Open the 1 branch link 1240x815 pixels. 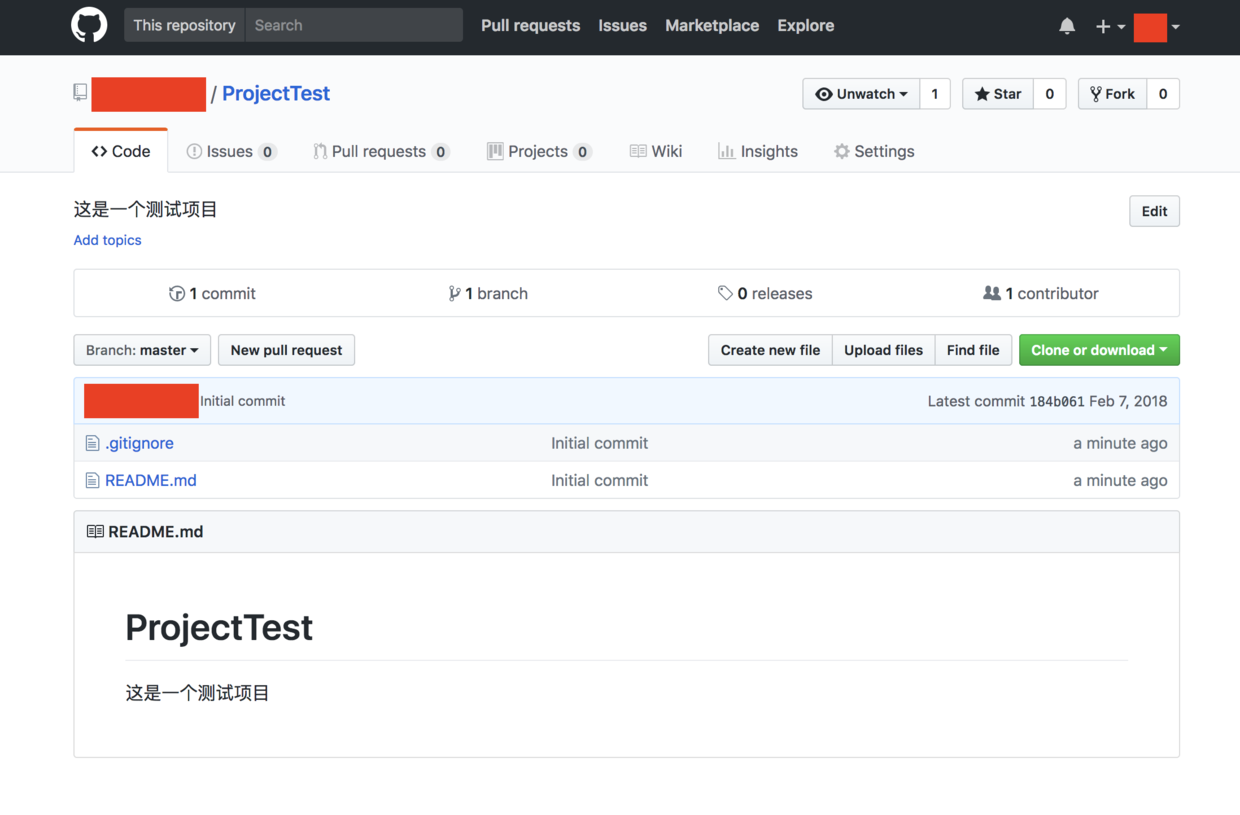click(x=488, y=293)
